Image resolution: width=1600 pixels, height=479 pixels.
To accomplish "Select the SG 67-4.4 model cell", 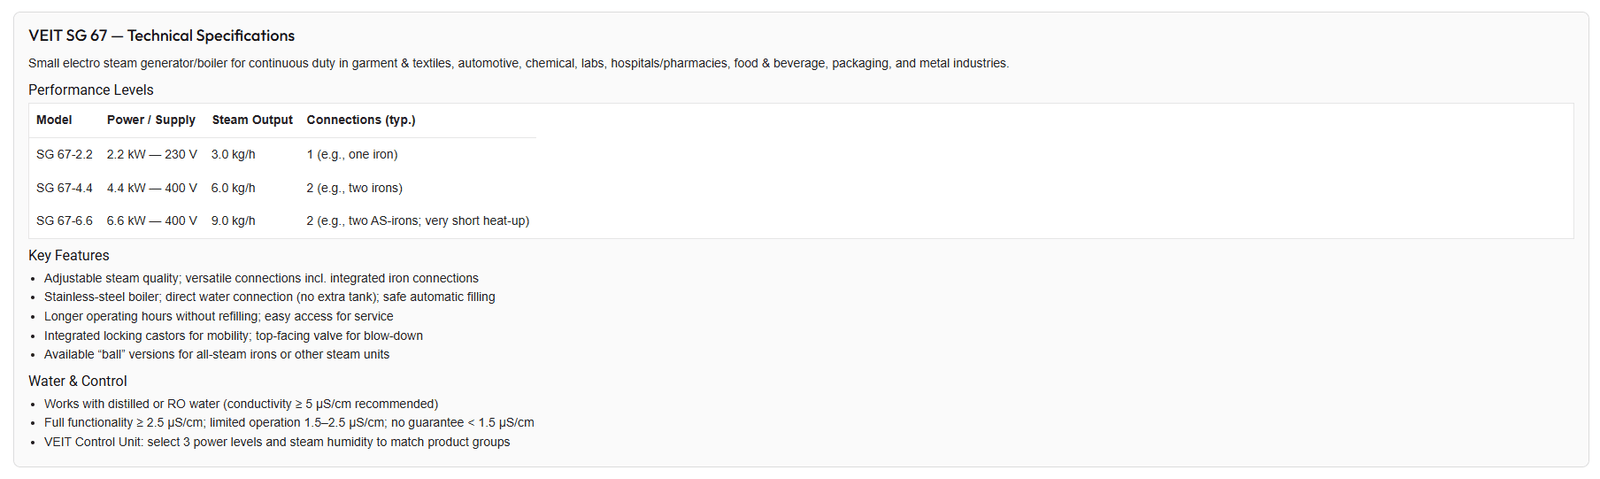I will pyautogui.click(x=64, y=188).
